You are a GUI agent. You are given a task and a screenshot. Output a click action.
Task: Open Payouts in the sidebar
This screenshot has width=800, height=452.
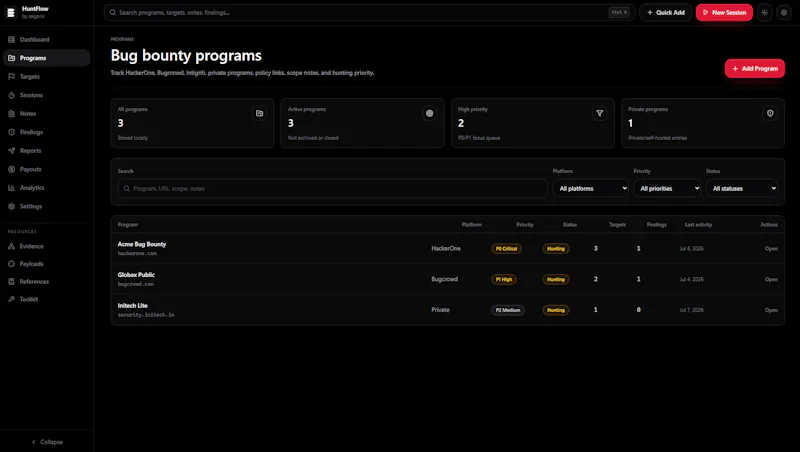point(46,169)
